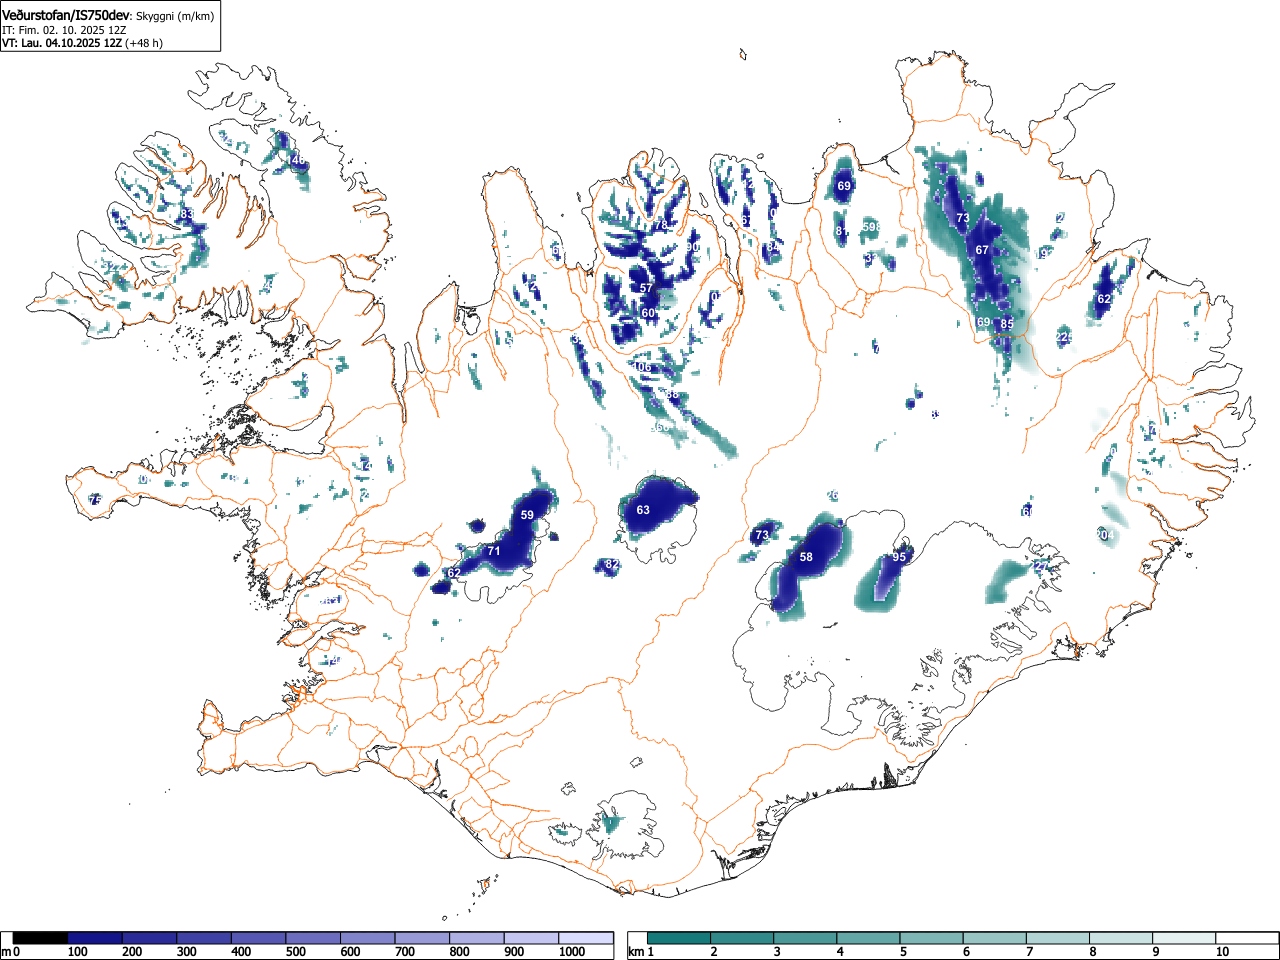
Task: Click the visibility value 106 on map
Action: coord(642,367)
